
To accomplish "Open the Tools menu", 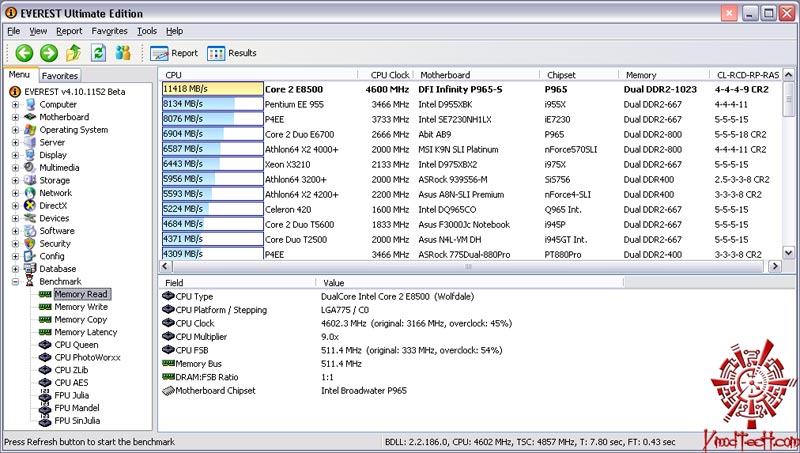I will pyautogui.click(x=147, y=31).
